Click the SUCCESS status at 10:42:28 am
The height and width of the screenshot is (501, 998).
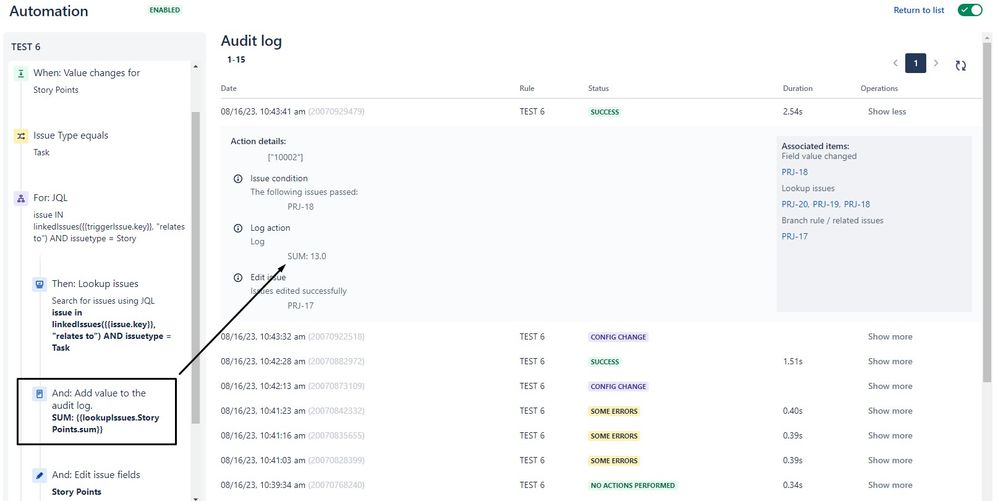605,362
